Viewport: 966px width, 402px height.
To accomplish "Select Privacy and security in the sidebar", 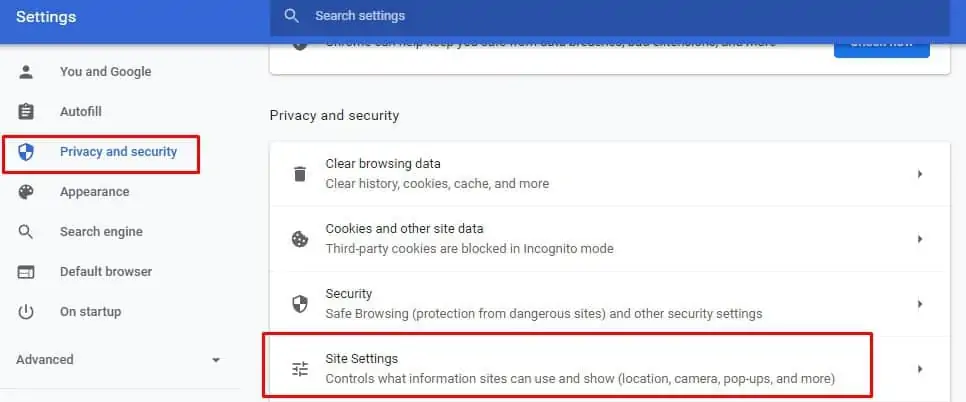I will click(x=118, y=152).
